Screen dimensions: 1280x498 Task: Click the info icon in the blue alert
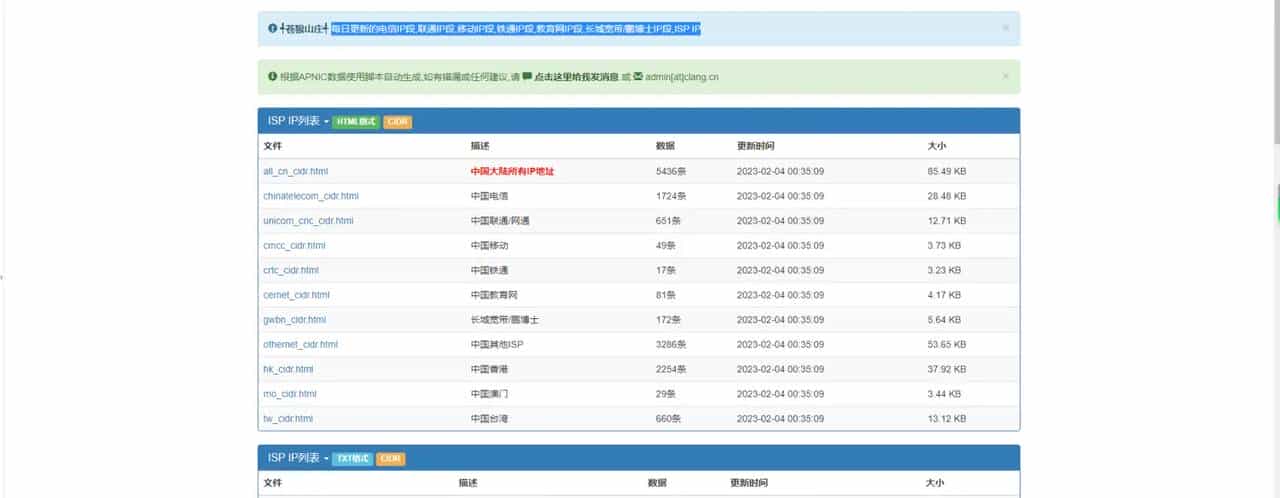click(272, 29)
